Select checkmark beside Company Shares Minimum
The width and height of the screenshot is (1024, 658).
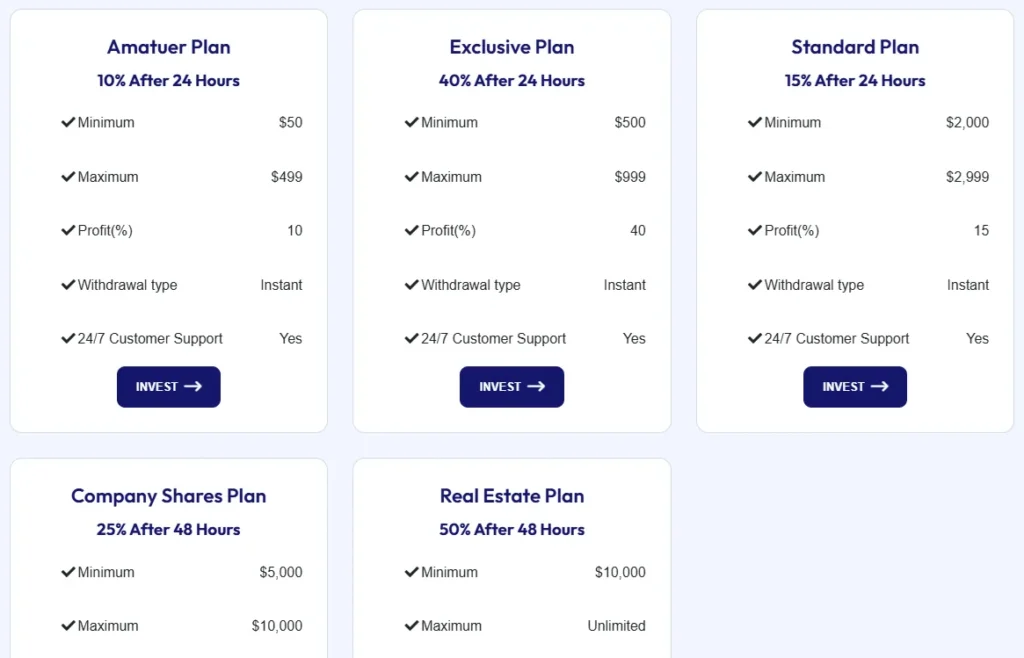coord(68,572)
